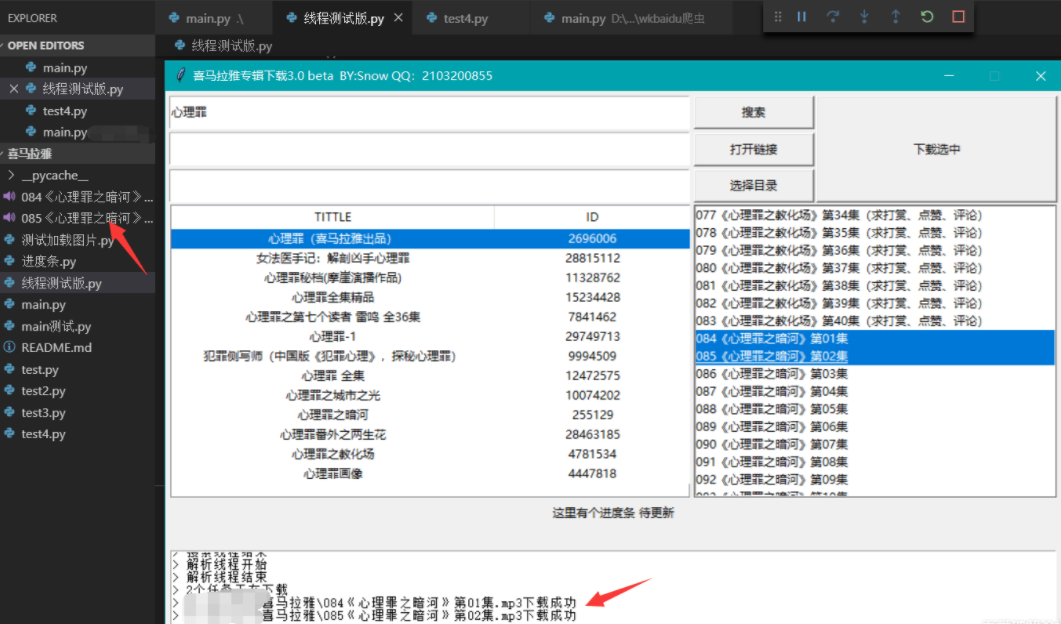1061x624 pixels.
Task: Click the 选择目录 button
Action: click(x=753, y=185)
